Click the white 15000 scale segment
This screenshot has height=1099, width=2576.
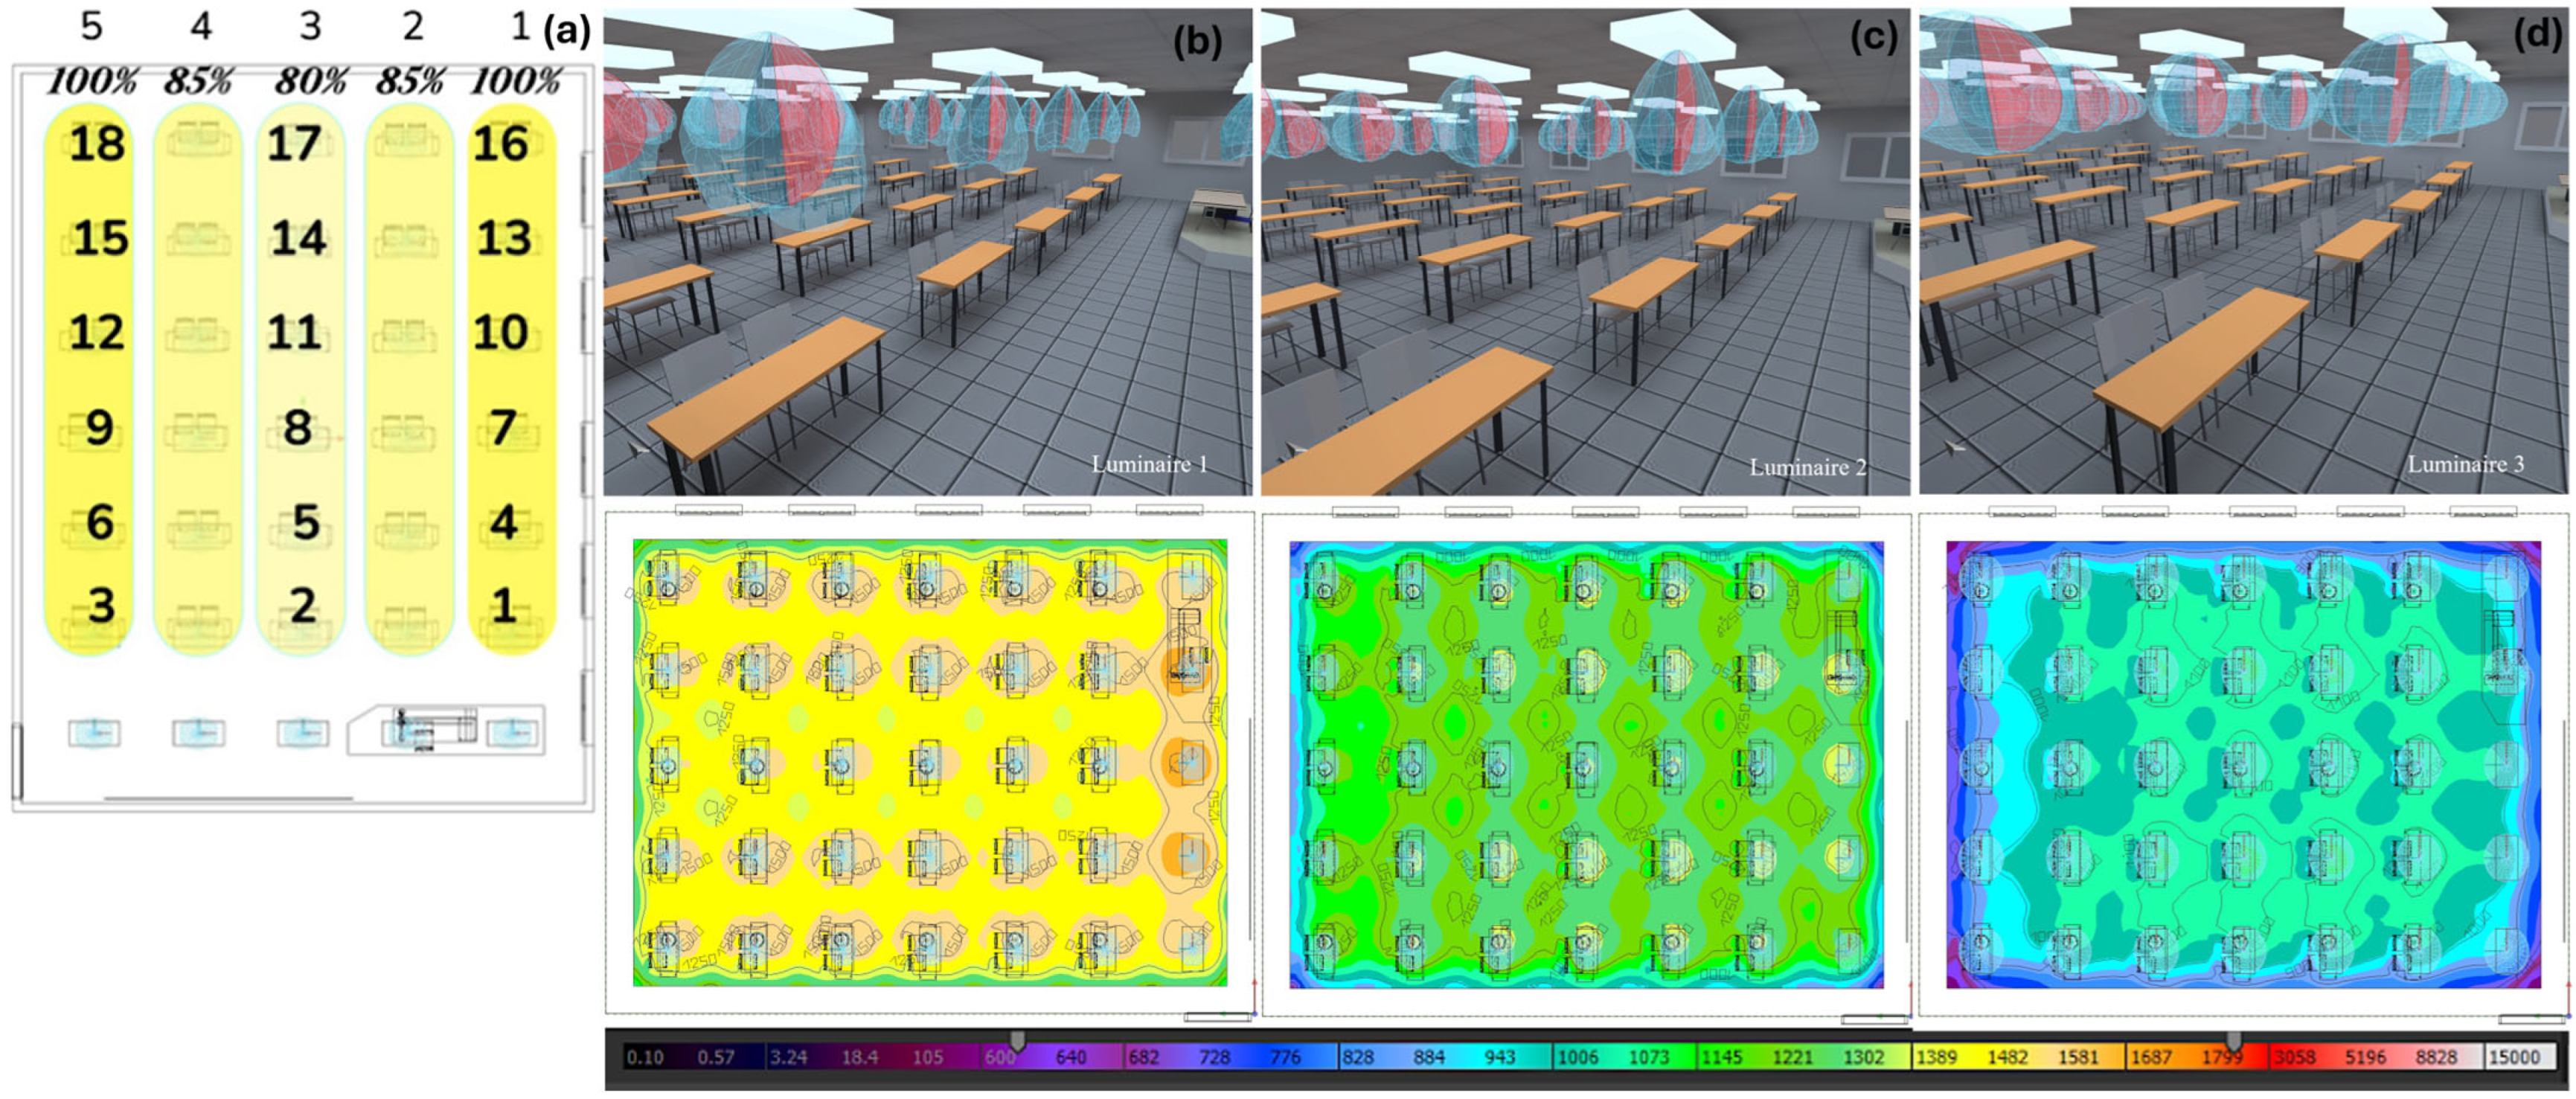pos(2513,1057)
